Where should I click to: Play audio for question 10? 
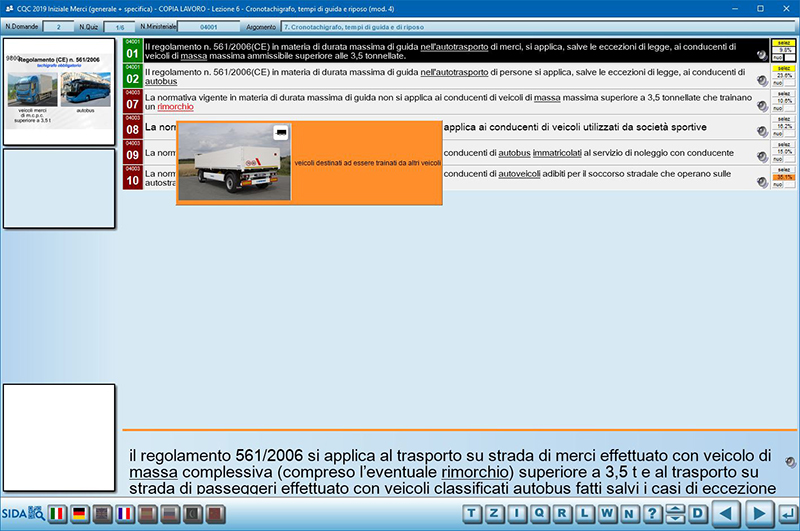pos(761,182)
